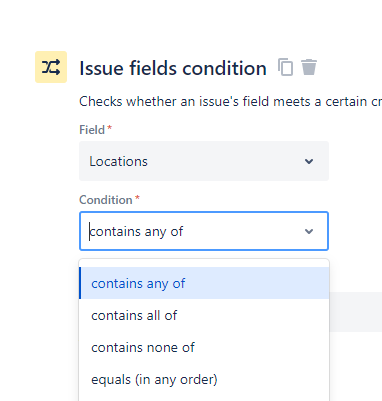Viewport: 382px width, 401px height.
Task: Select the "contains any of" option
Action: (204, 283)
